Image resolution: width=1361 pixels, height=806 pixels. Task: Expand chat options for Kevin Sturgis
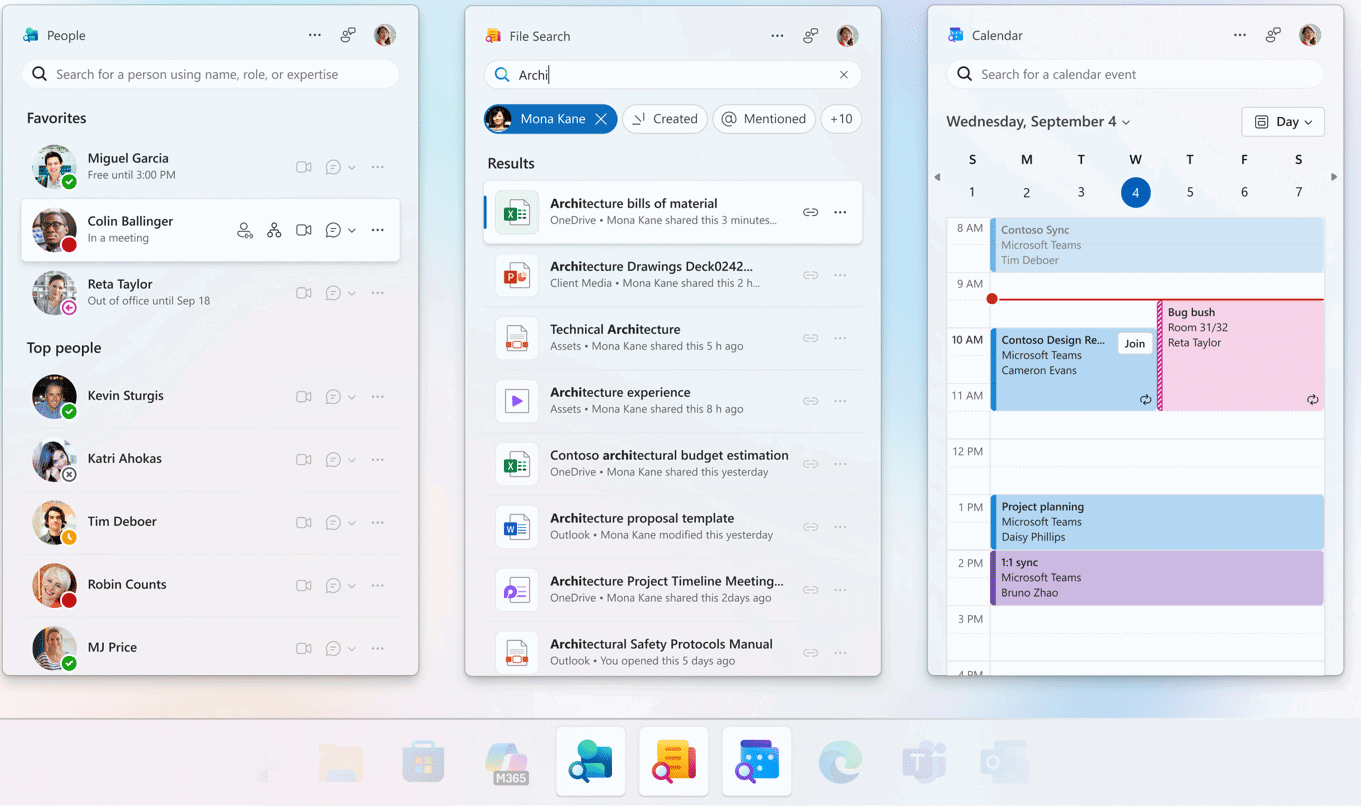coord(352,397)
